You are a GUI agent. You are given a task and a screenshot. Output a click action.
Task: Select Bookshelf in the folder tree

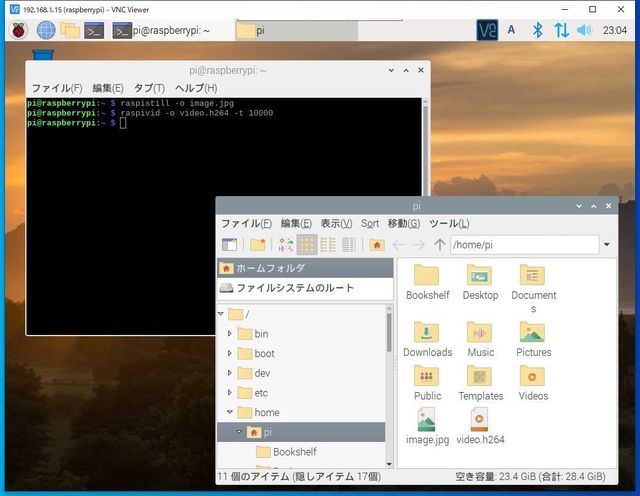point(294,452)
